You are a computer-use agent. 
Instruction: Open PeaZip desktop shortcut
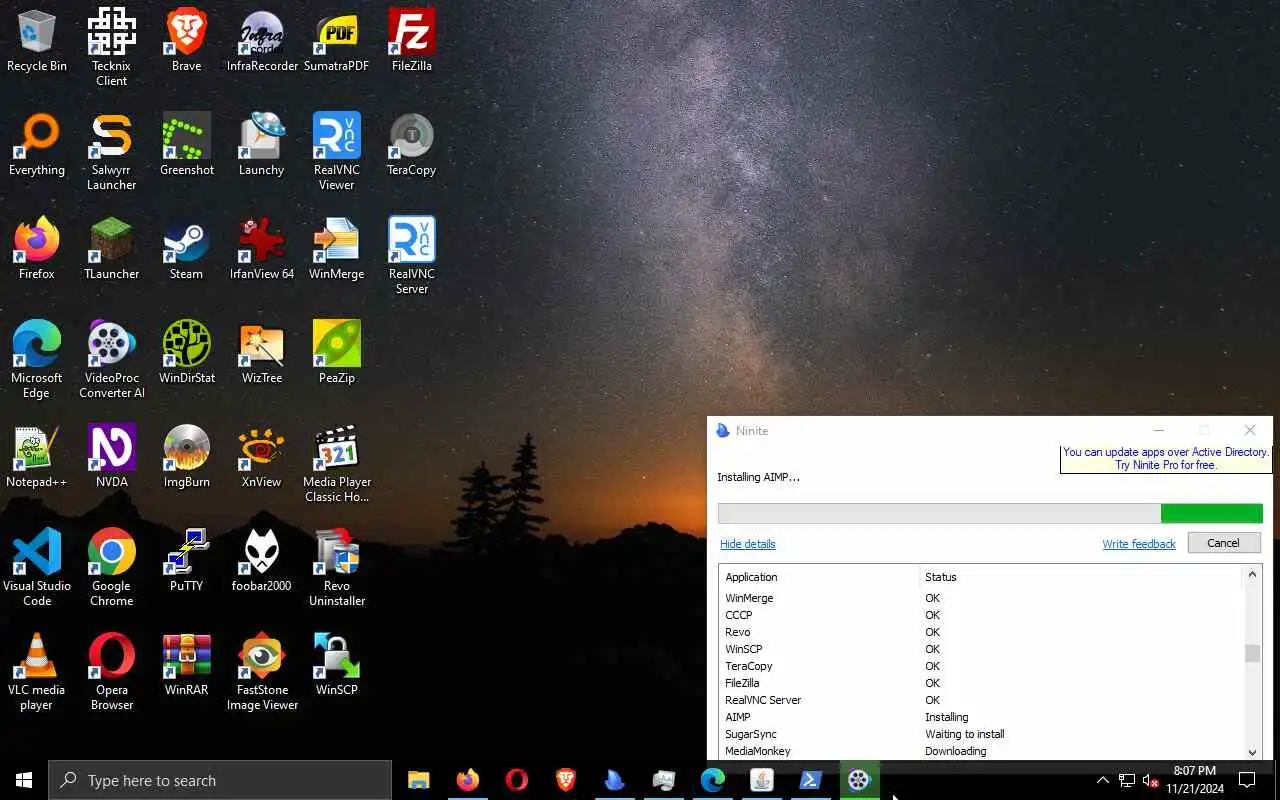coord(336,354)
